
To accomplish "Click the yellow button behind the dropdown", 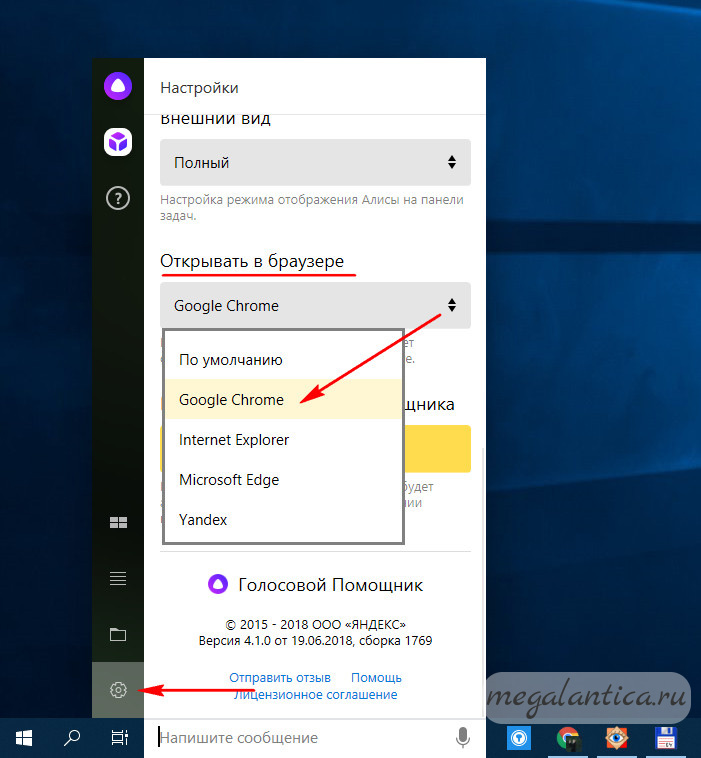I will (x=437, y=449).
